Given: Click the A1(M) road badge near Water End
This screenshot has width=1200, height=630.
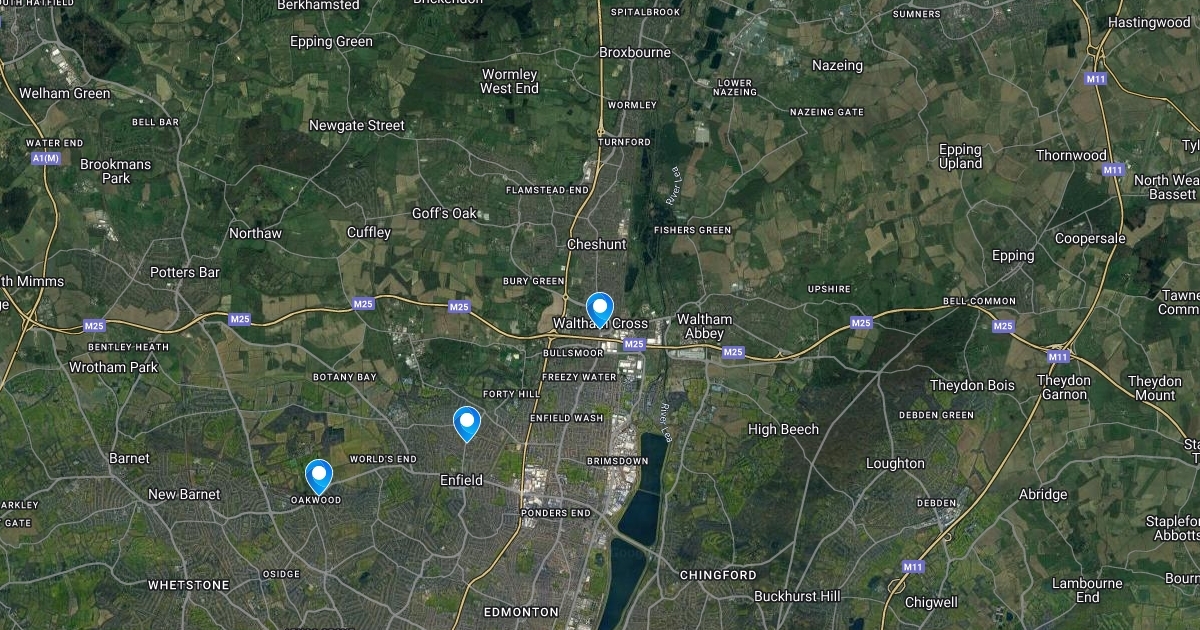Looking at the screenshot, I should click(x=45, y=158).
